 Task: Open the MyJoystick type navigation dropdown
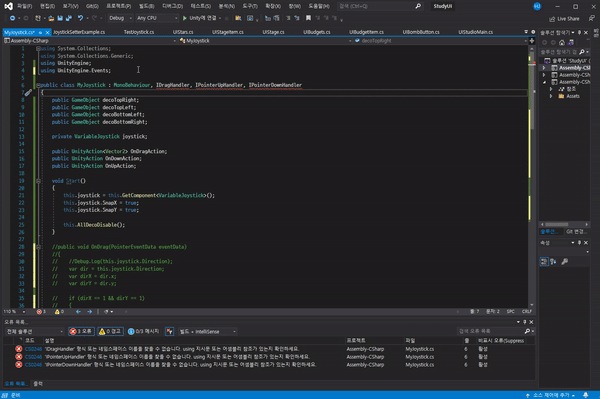265,41
